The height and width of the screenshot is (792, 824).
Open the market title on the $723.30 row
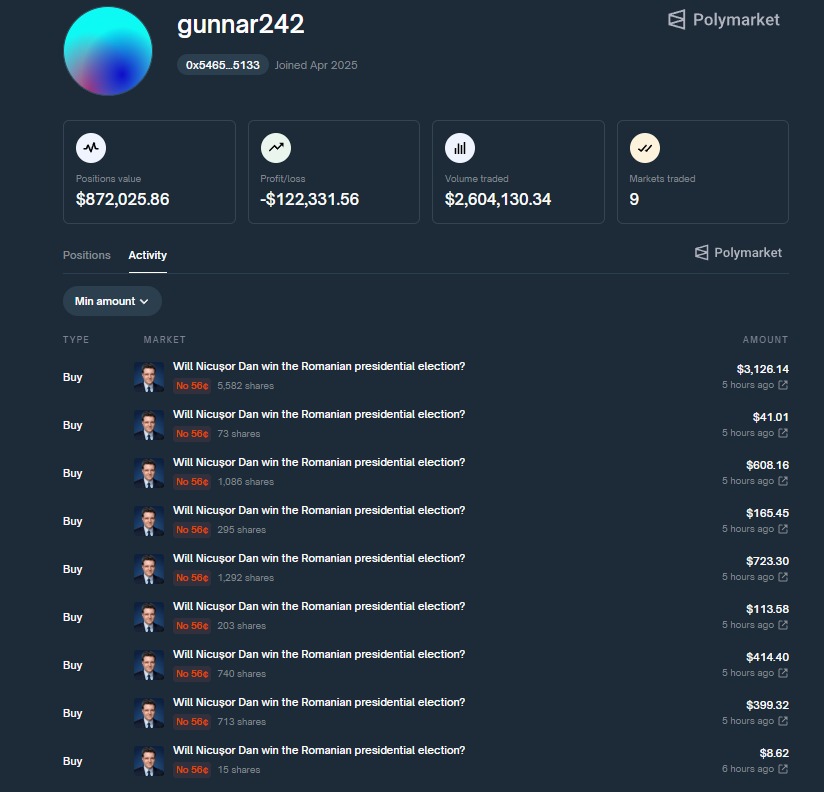click(319, 558)
